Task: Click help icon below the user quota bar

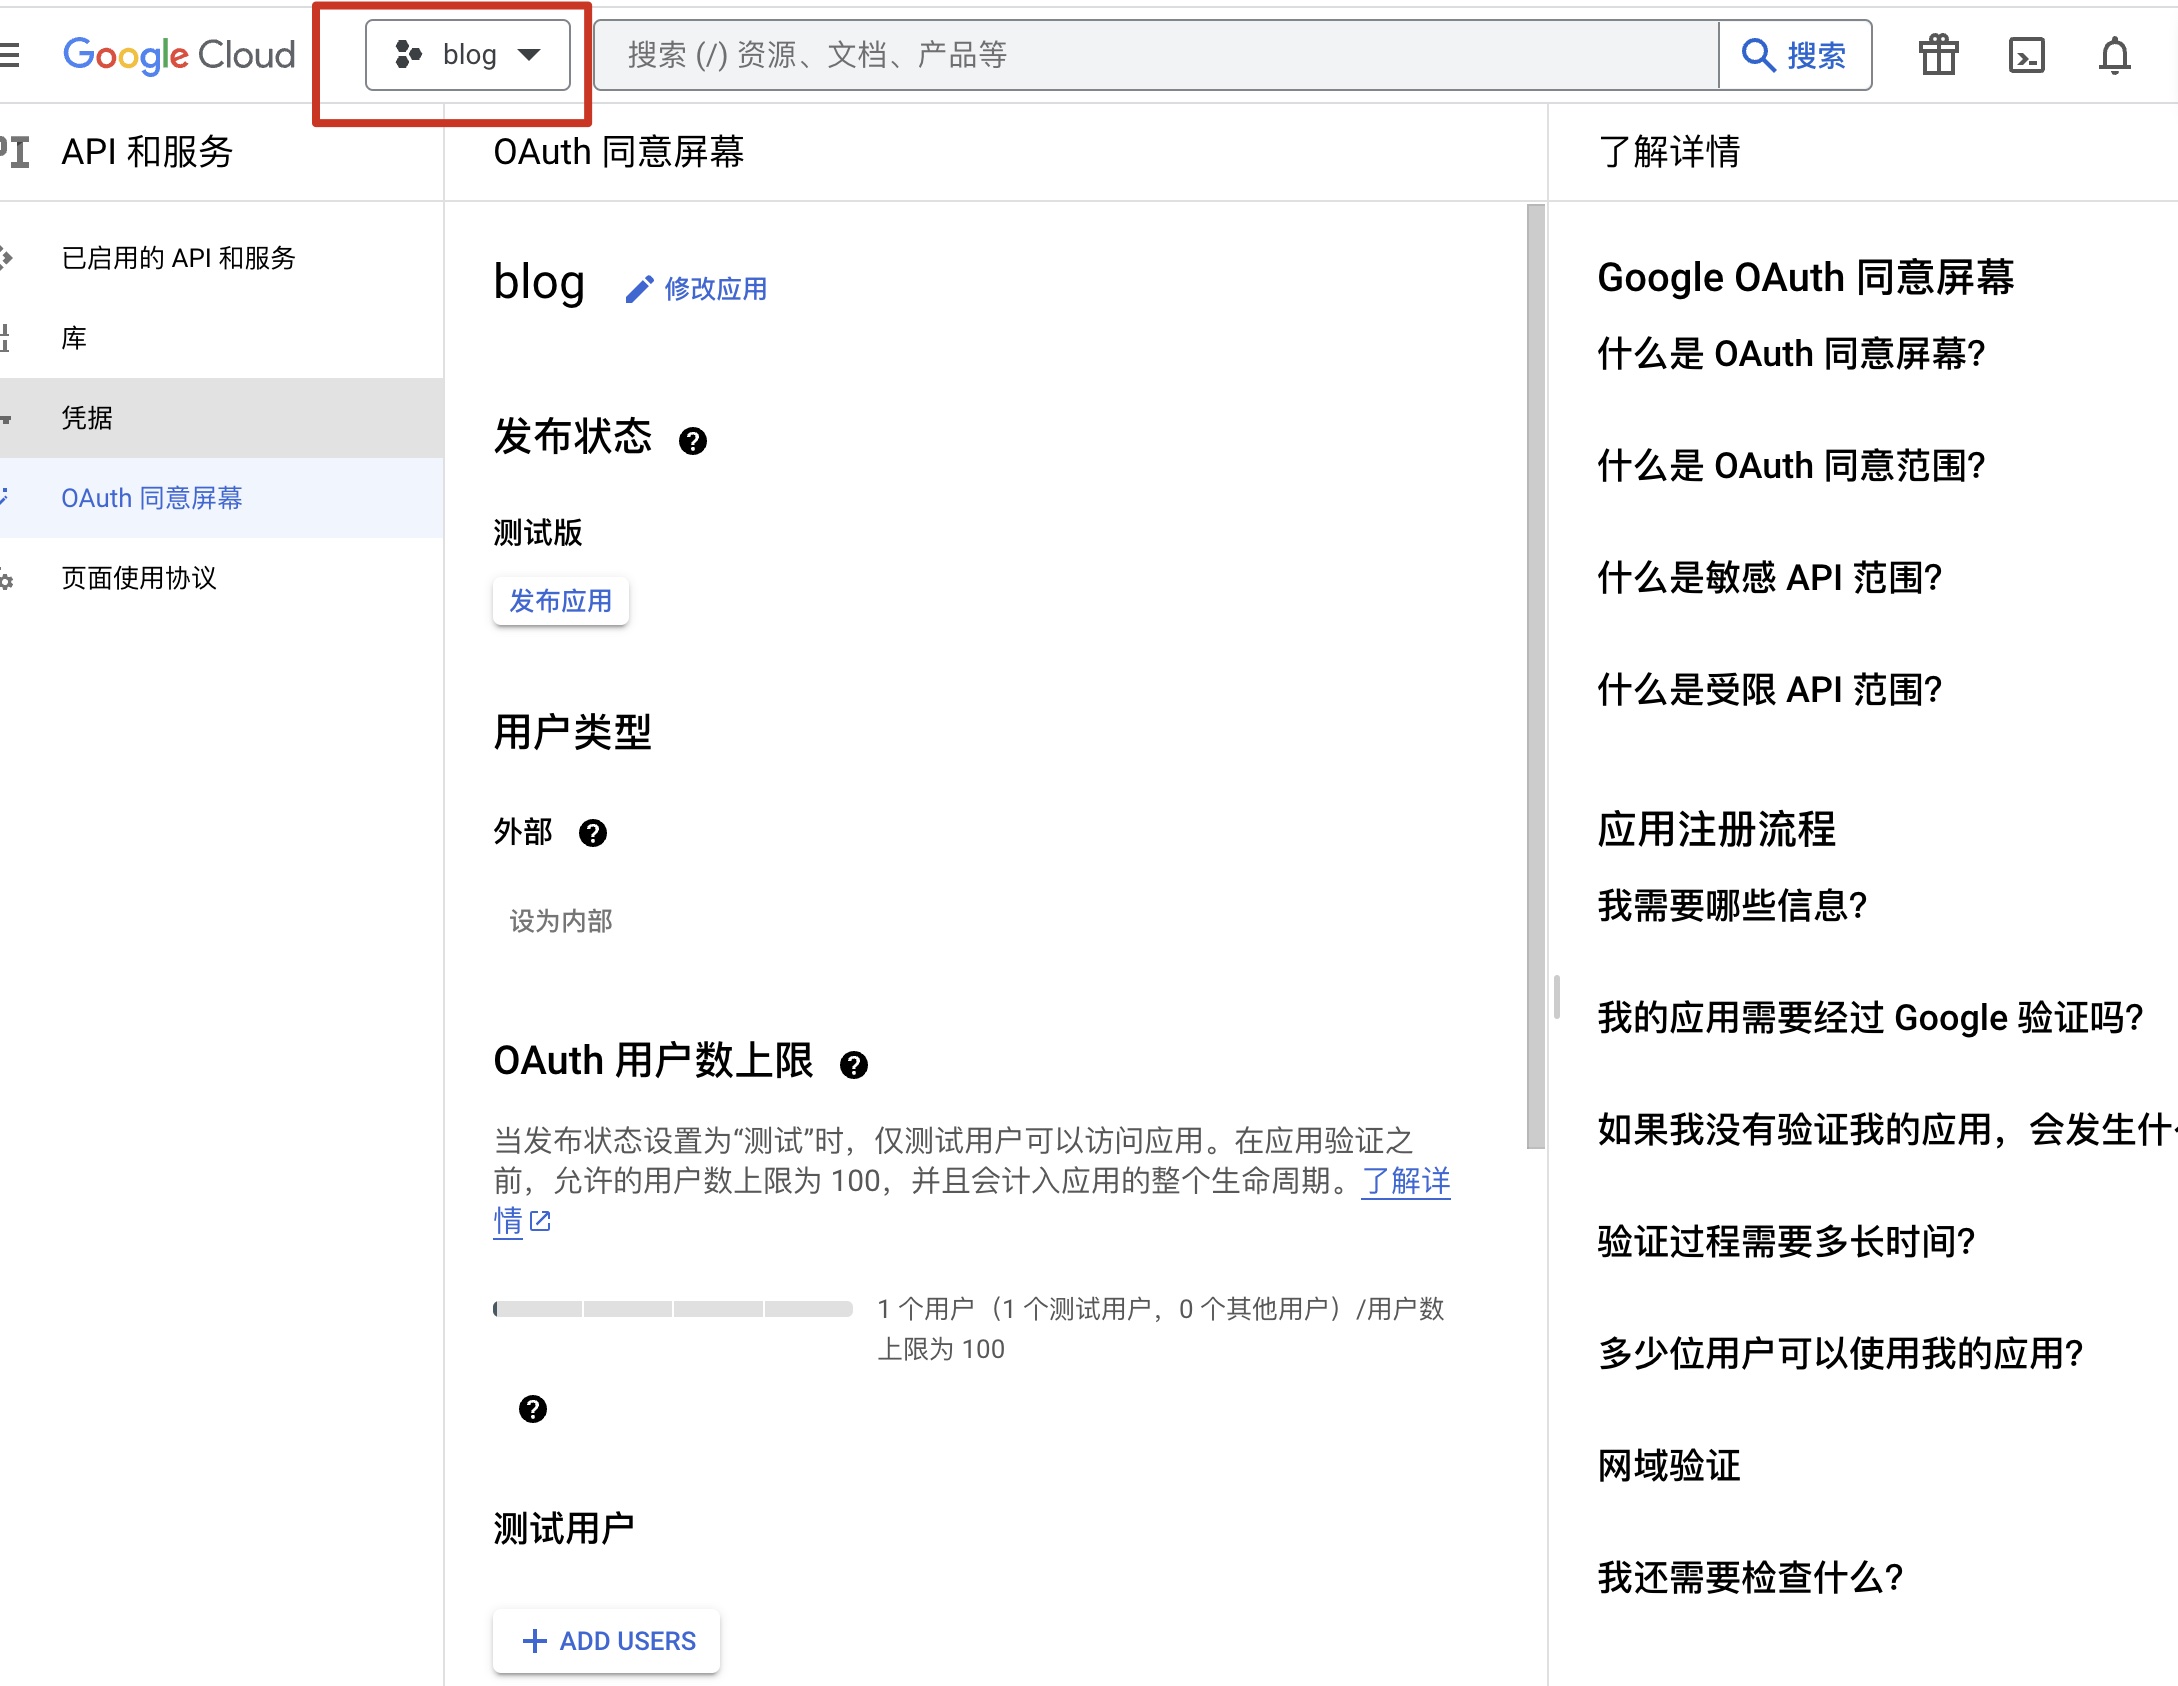Action: (x=533, y=1409)
